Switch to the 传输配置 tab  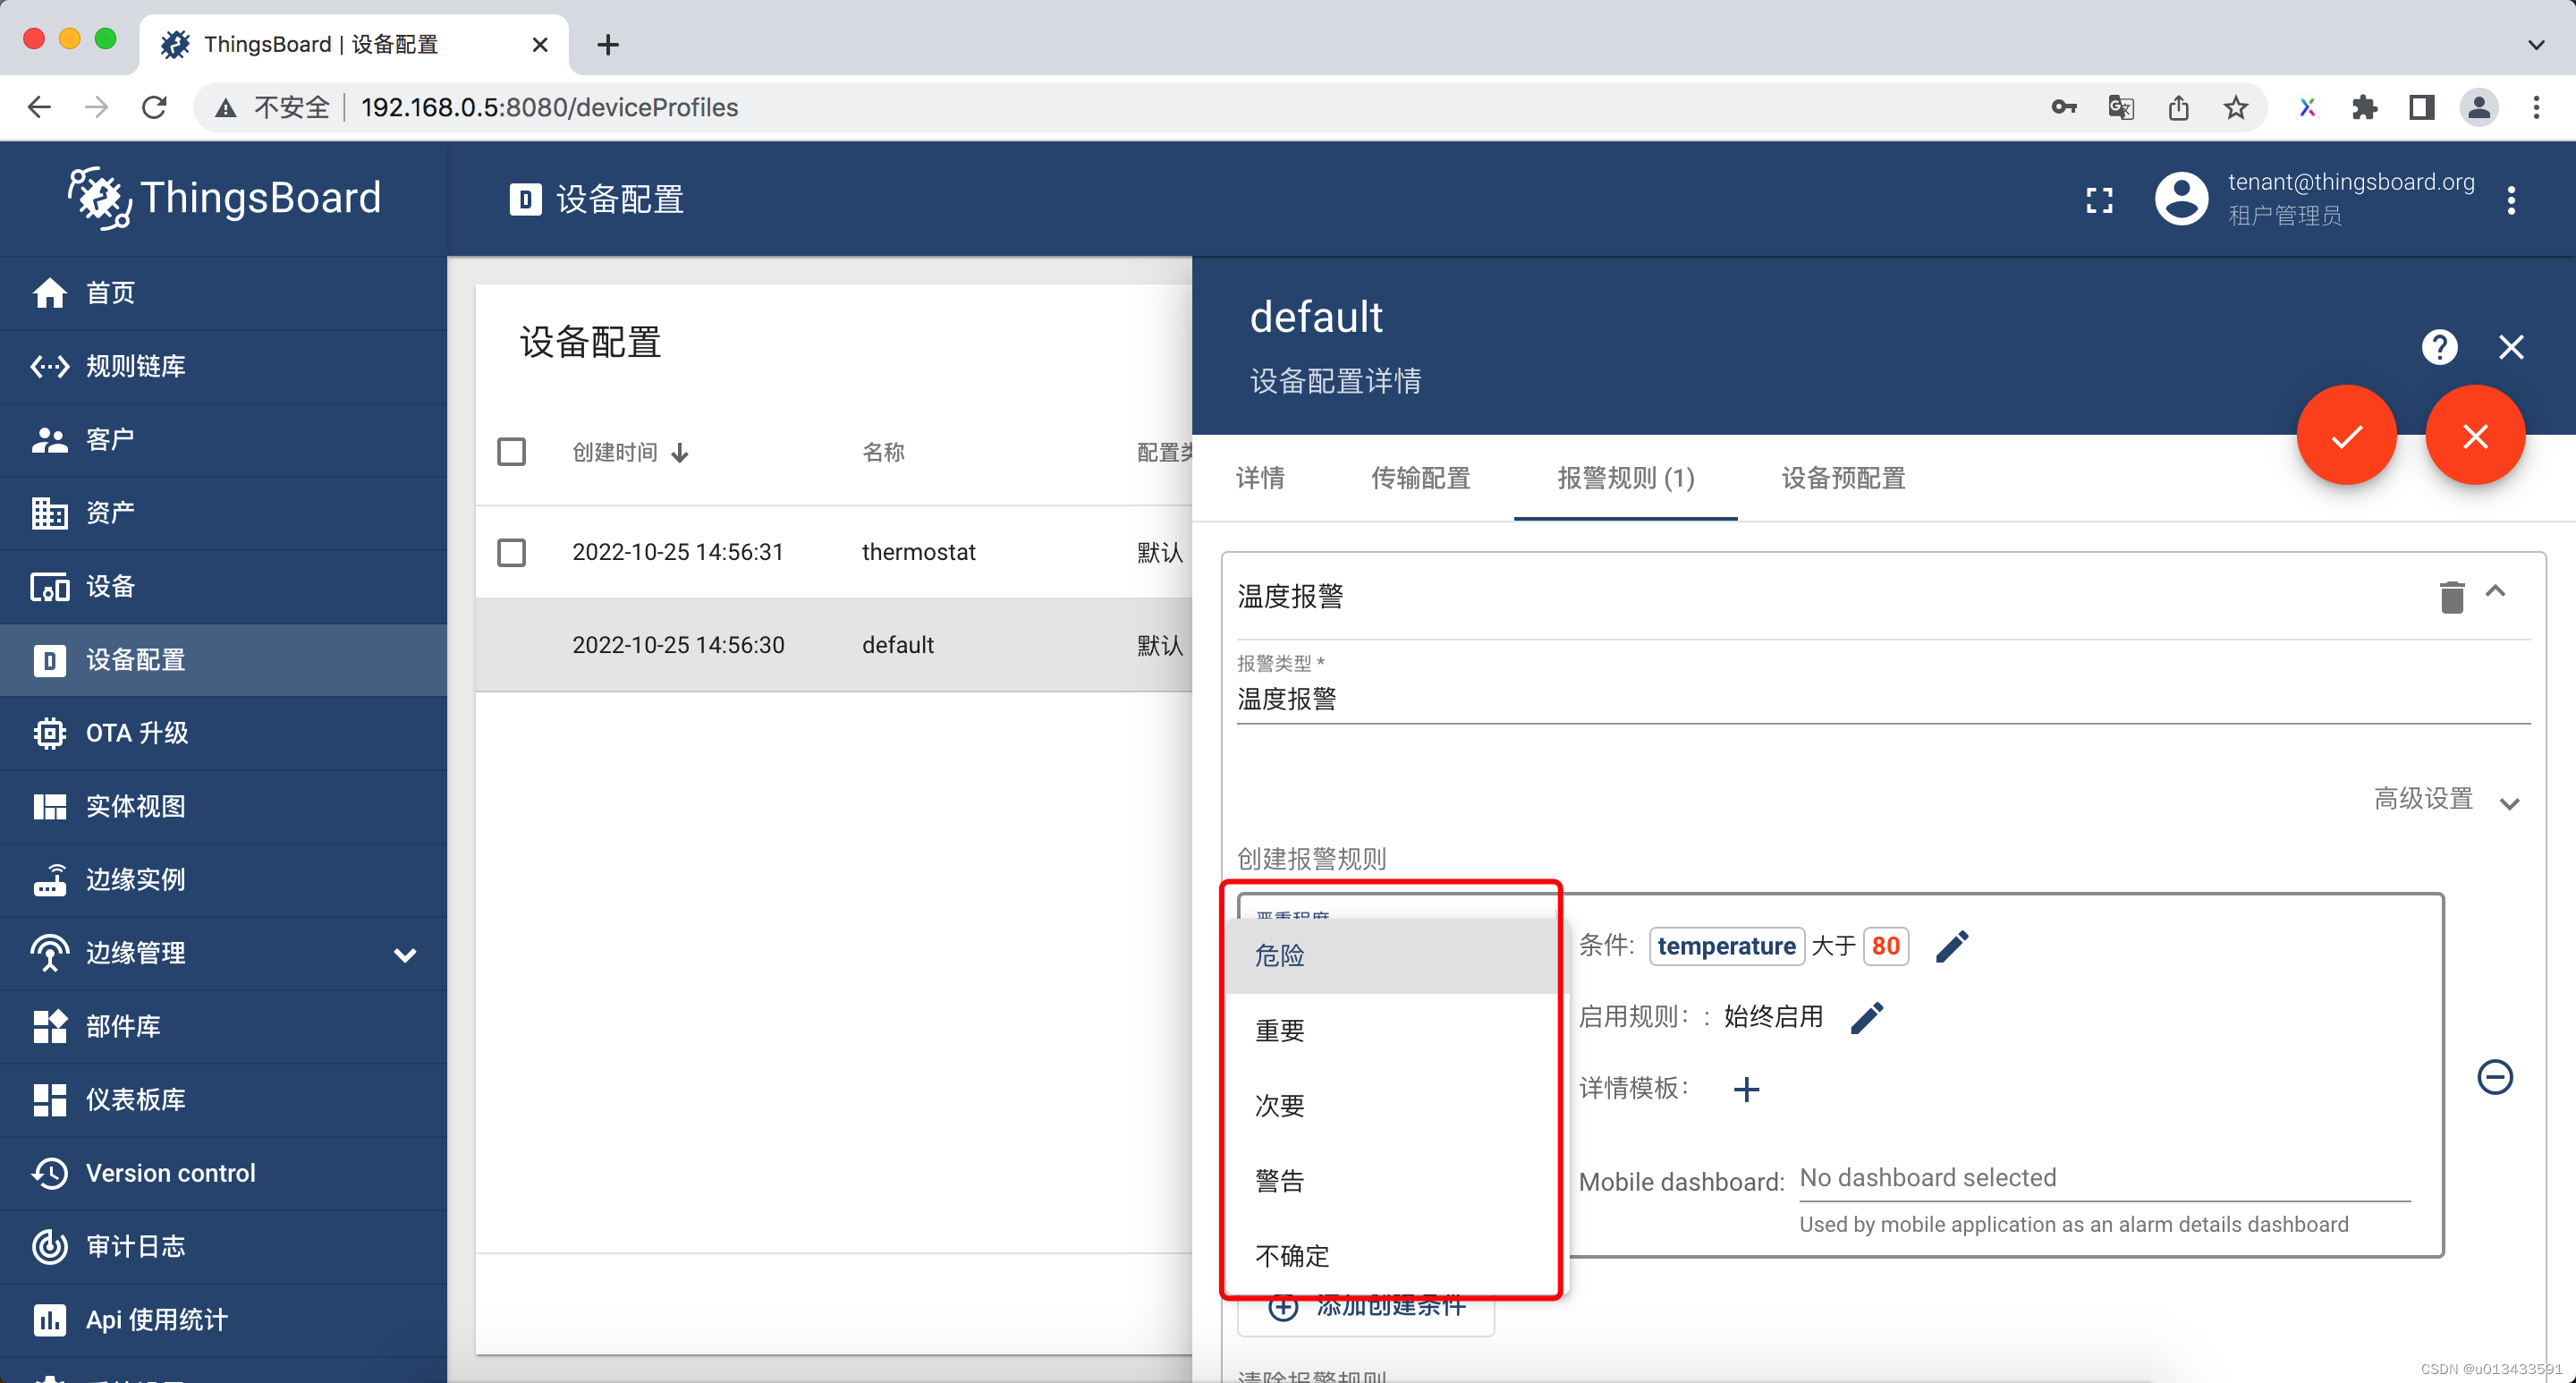[x=1420, y=478]
